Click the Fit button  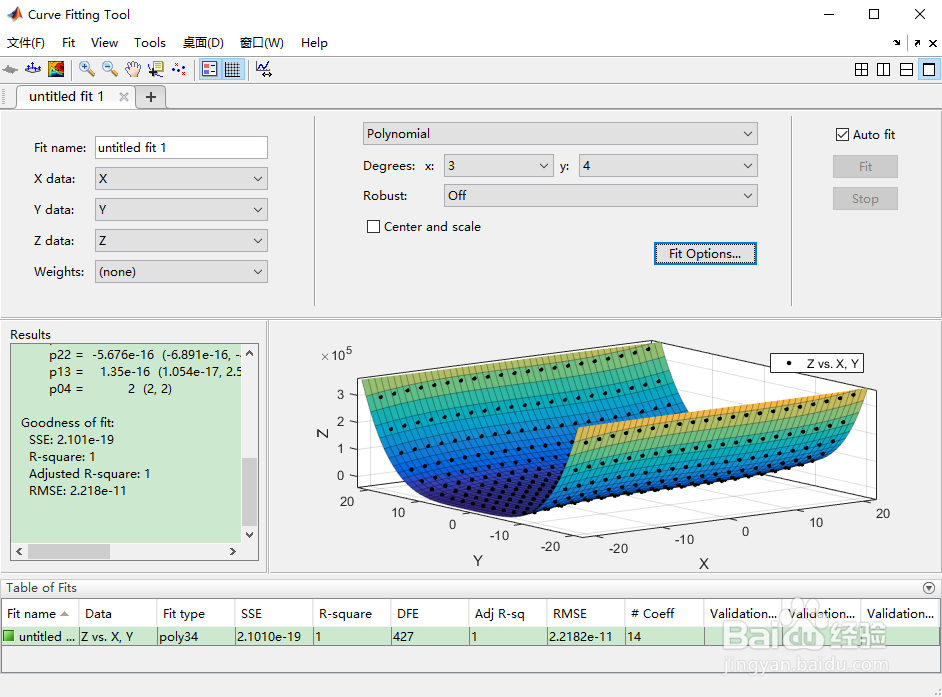(865, 166)
